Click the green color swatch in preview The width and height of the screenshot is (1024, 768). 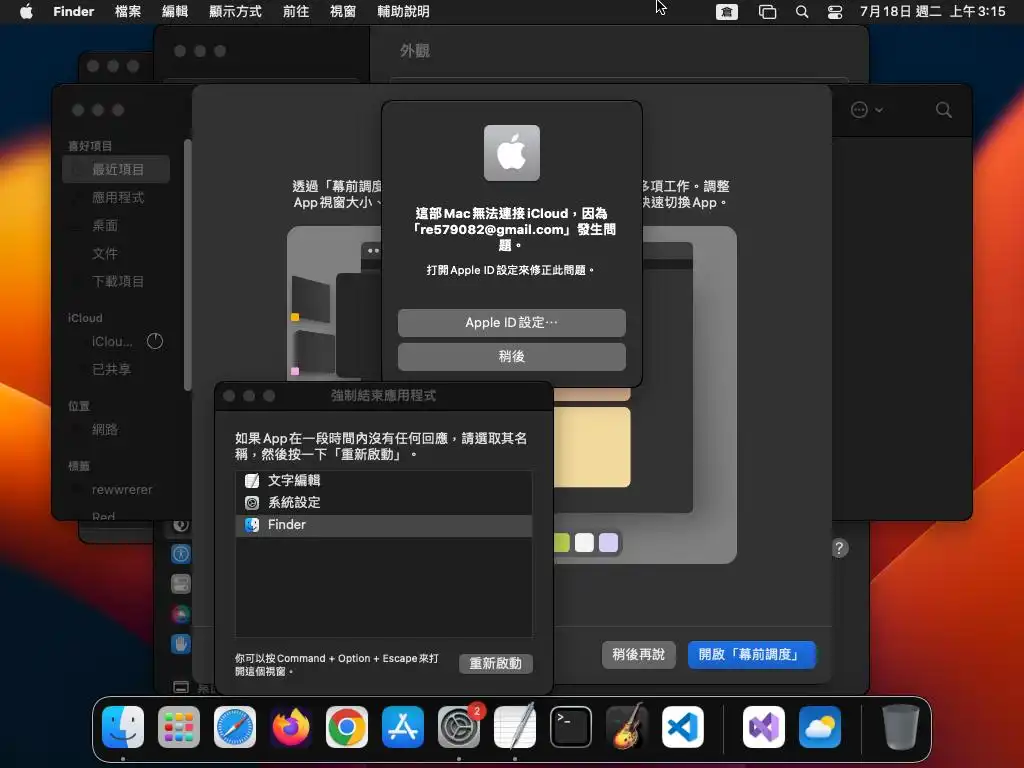point(562,543)
